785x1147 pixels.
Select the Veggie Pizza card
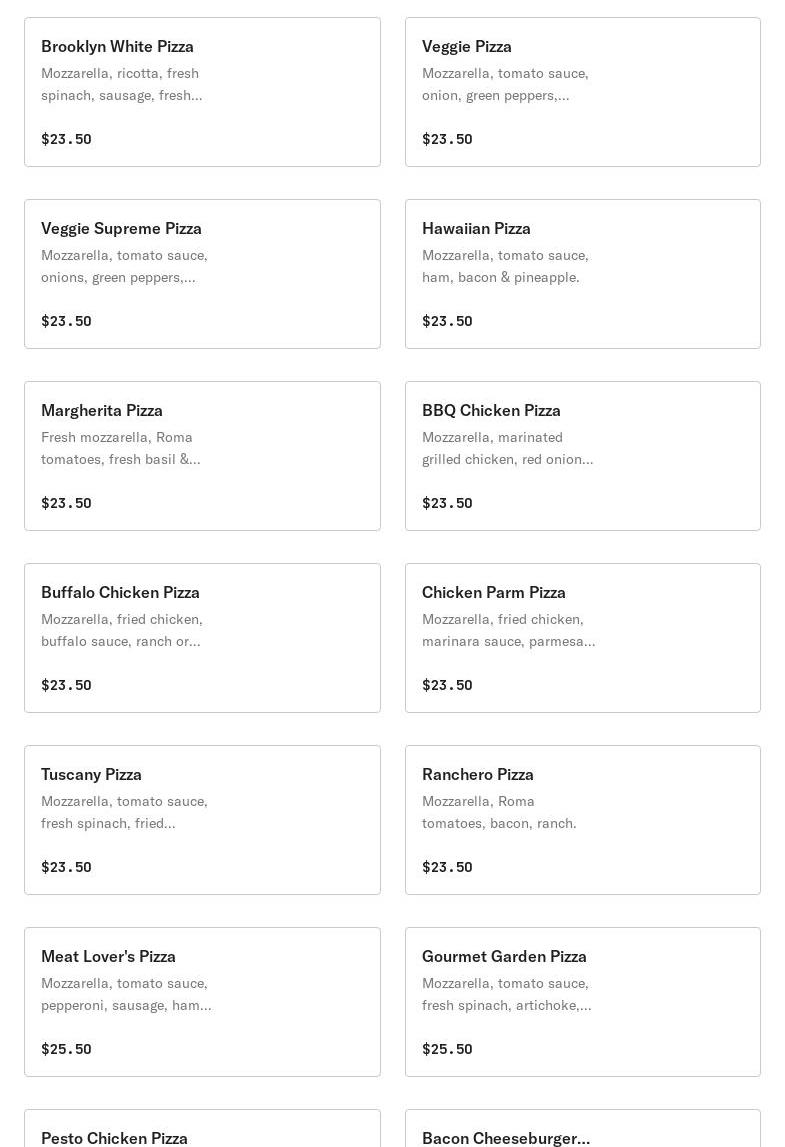coord(582,92)
